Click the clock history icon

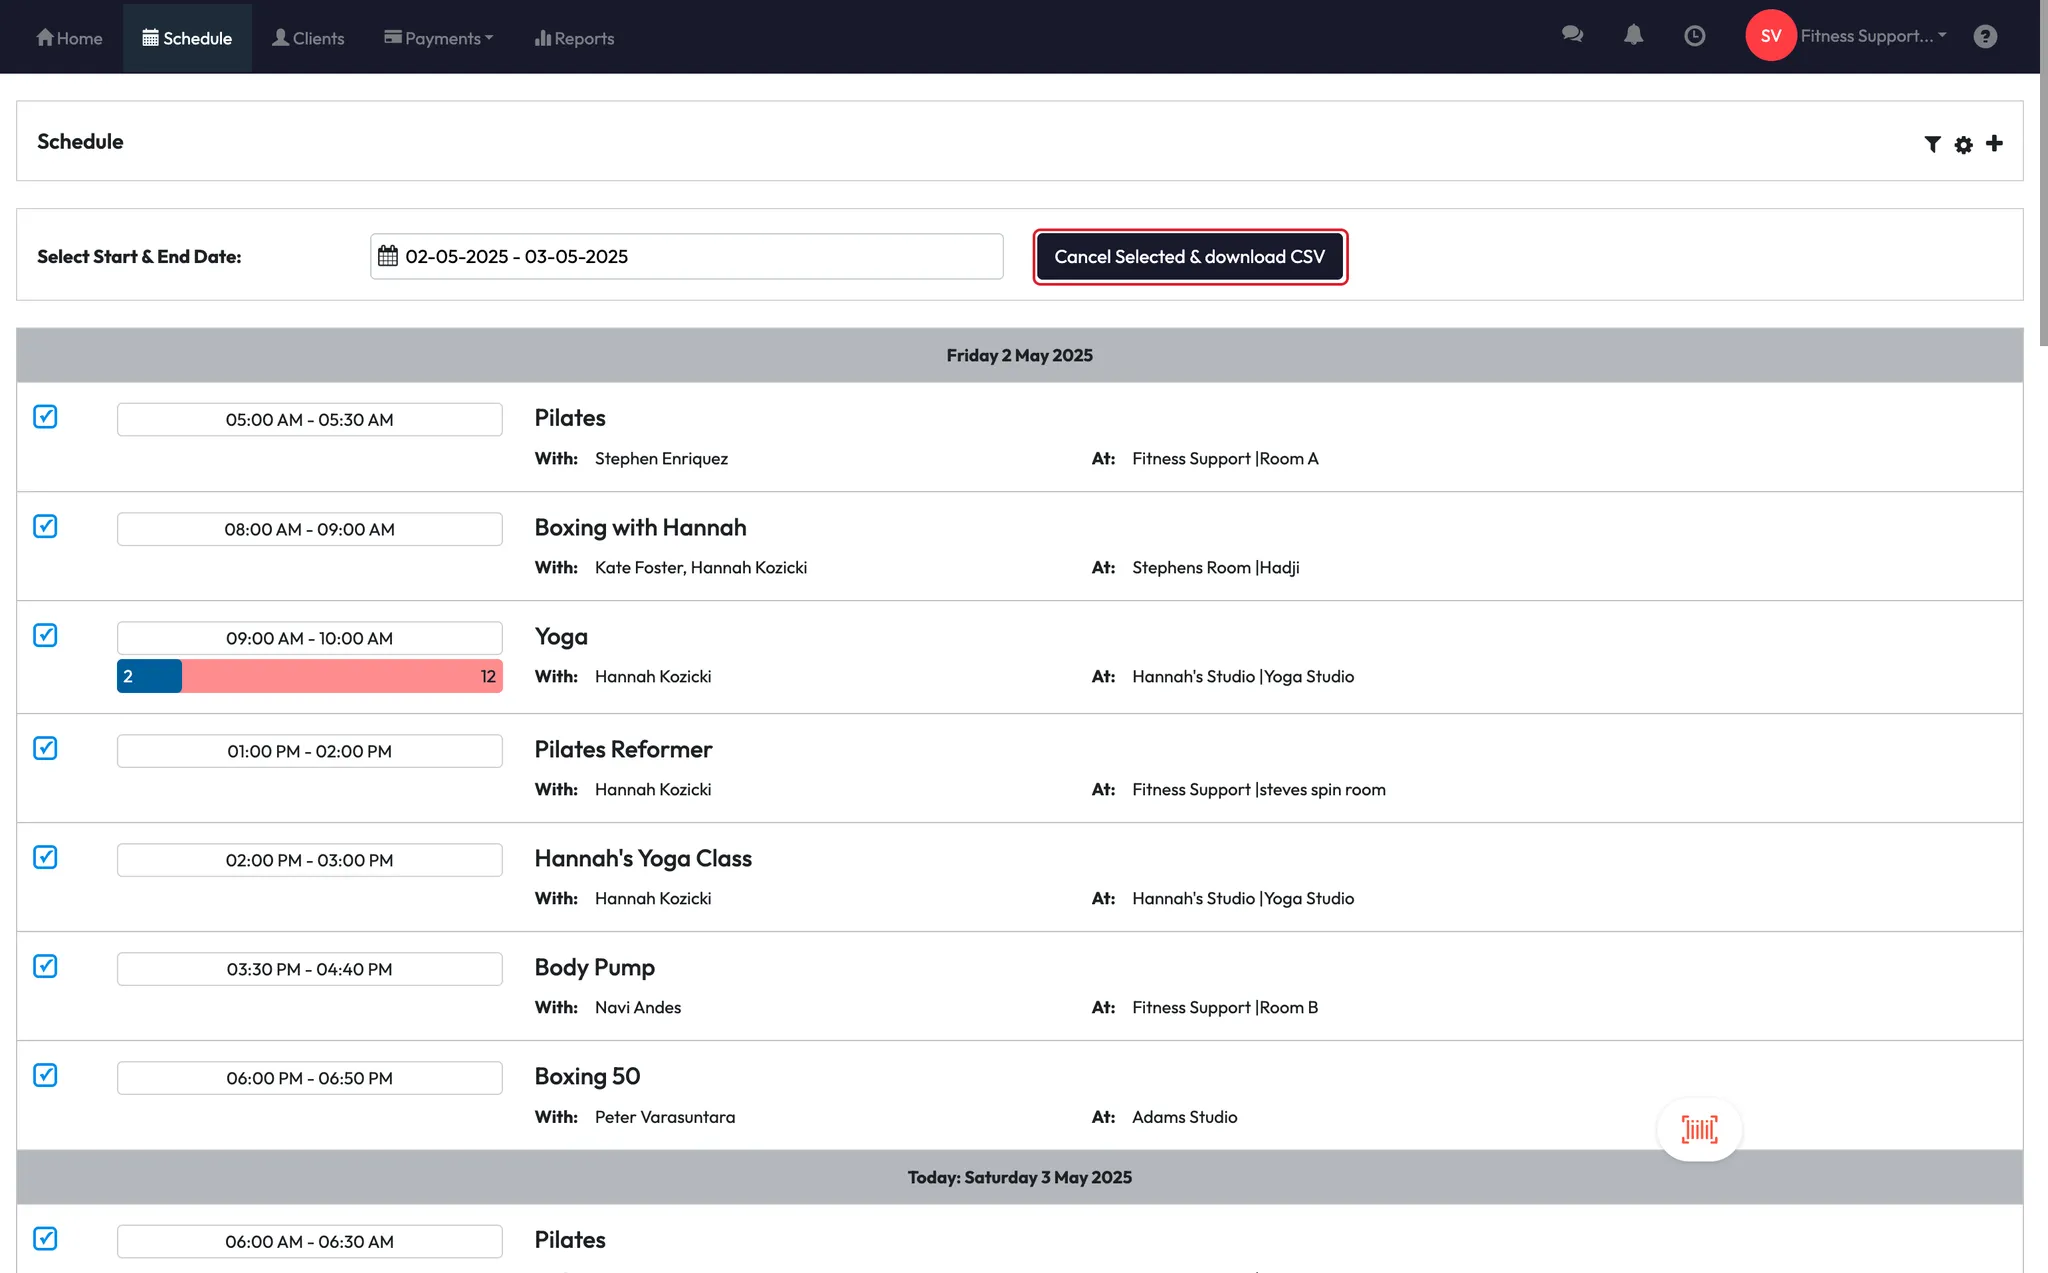[x=1694, y=36]
